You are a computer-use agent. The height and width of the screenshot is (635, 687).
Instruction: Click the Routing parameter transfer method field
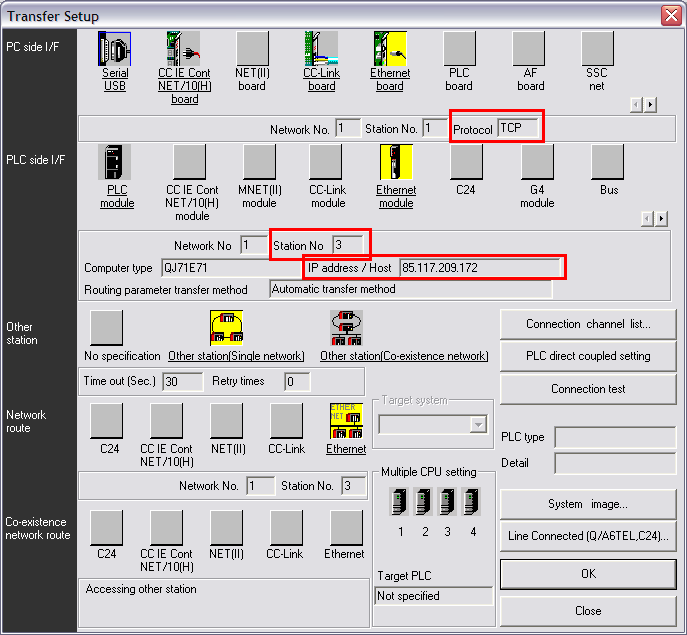coord(411,289)
